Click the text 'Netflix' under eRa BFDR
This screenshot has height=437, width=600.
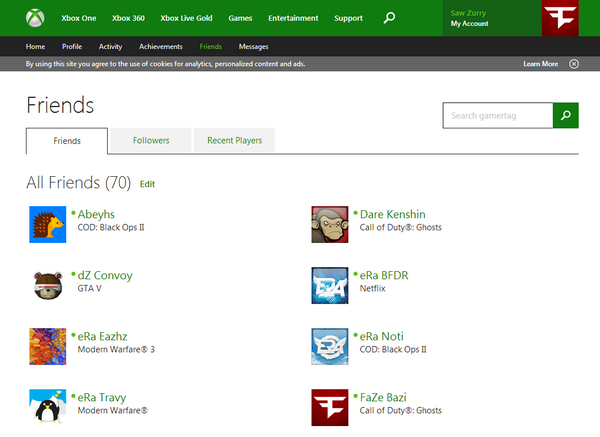372,289
